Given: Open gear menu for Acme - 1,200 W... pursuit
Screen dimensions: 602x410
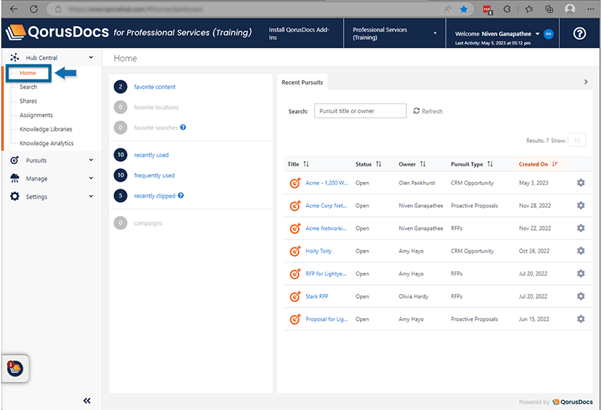Looking at the screenshot, I should [x=581, y=183].
